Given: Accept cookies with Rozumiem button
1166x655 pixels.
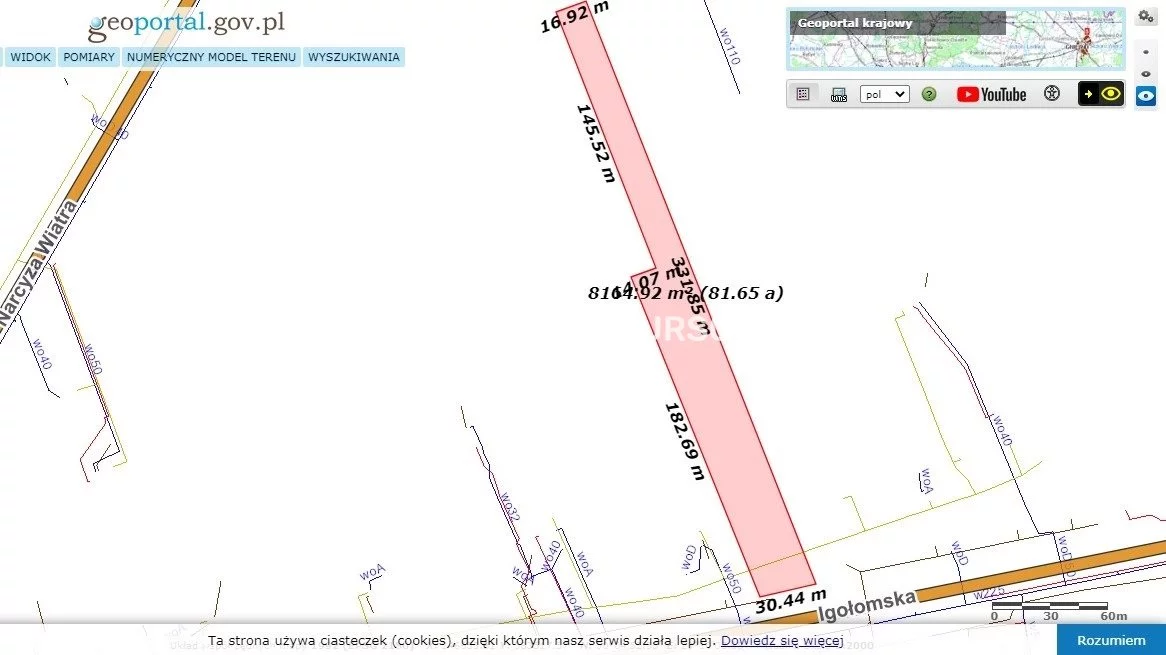Looking at the screenshot, I should 1111,640.
